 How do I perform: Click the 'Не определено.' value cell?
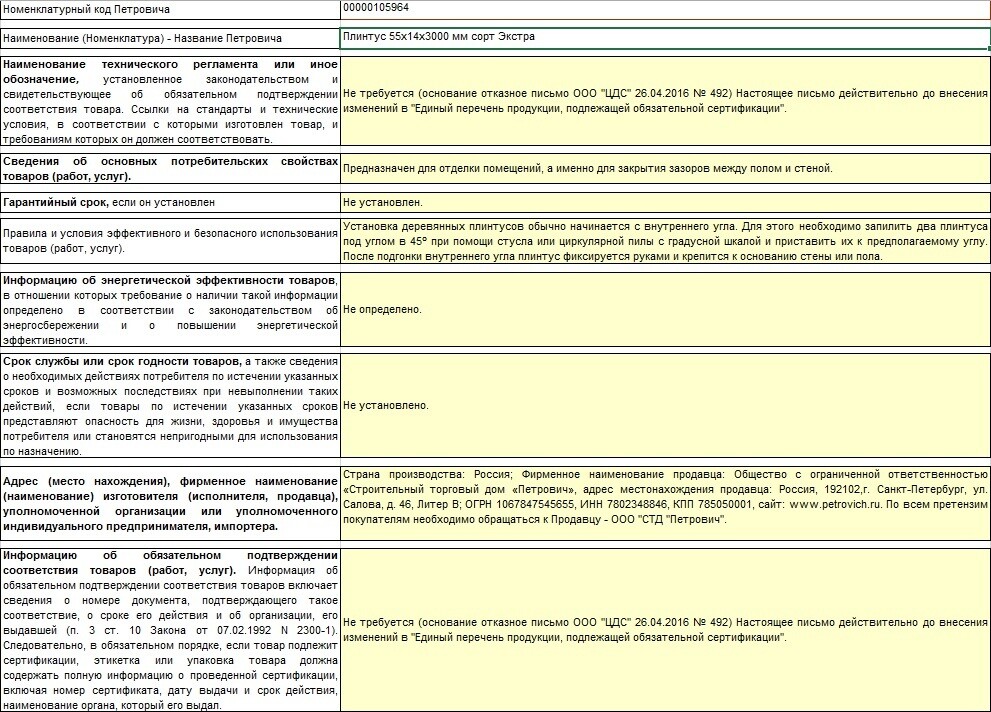click(x=665, y=309)
